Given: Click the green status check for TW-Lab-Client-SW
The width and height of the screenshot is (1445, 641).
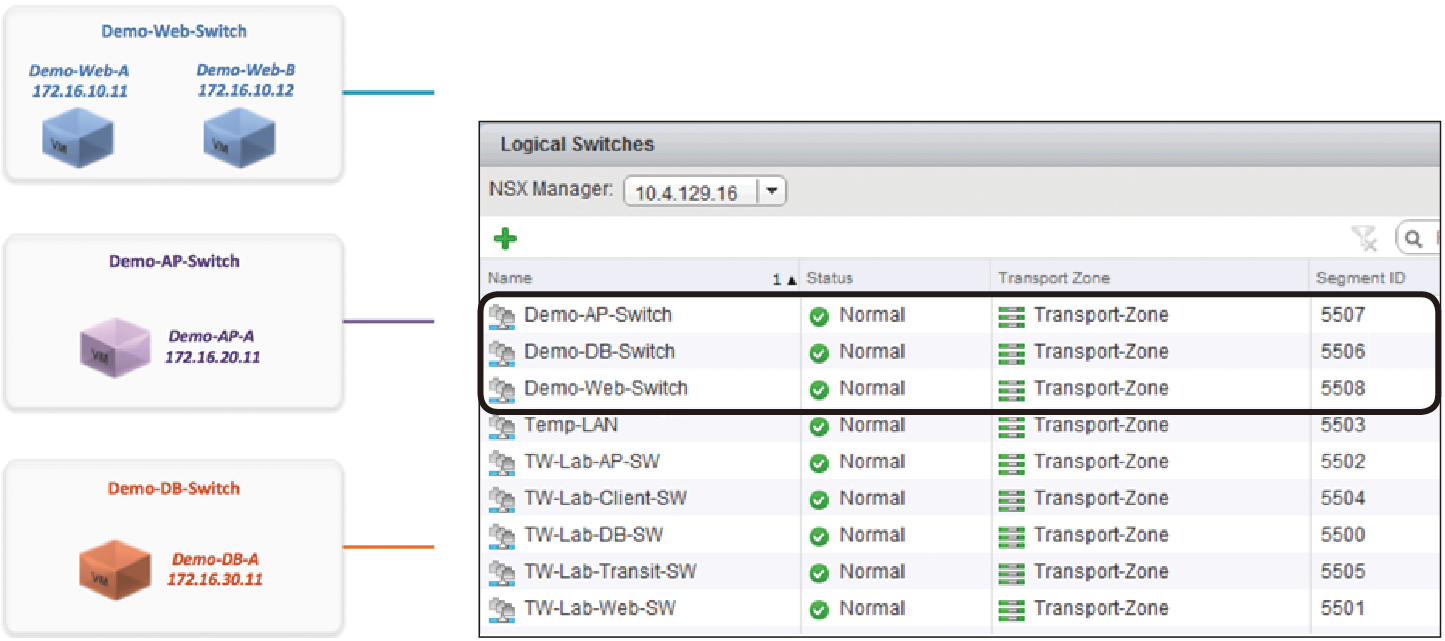Looking at the screenshot, I should pyautogui.click(x=819, y=500).
